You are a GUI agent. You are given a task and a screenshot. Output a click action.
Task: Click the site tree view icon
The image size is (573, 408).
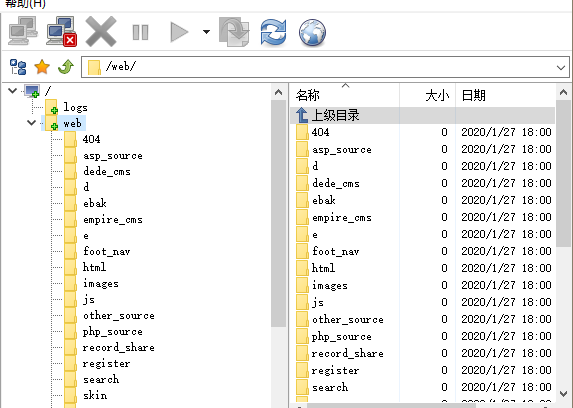[x=18, y=67]
